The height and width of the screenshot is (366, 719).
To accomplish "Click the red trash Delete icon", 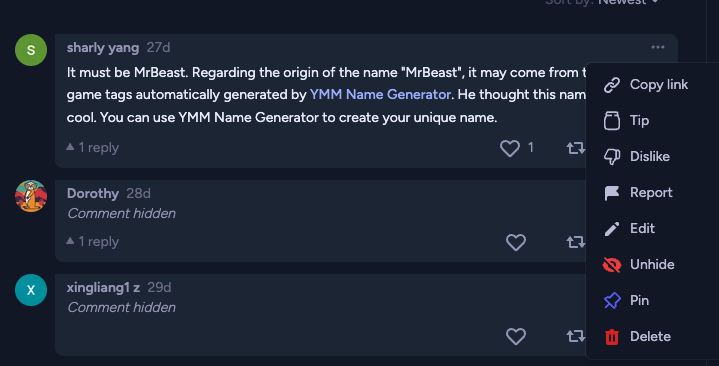I will click(612, 337).
